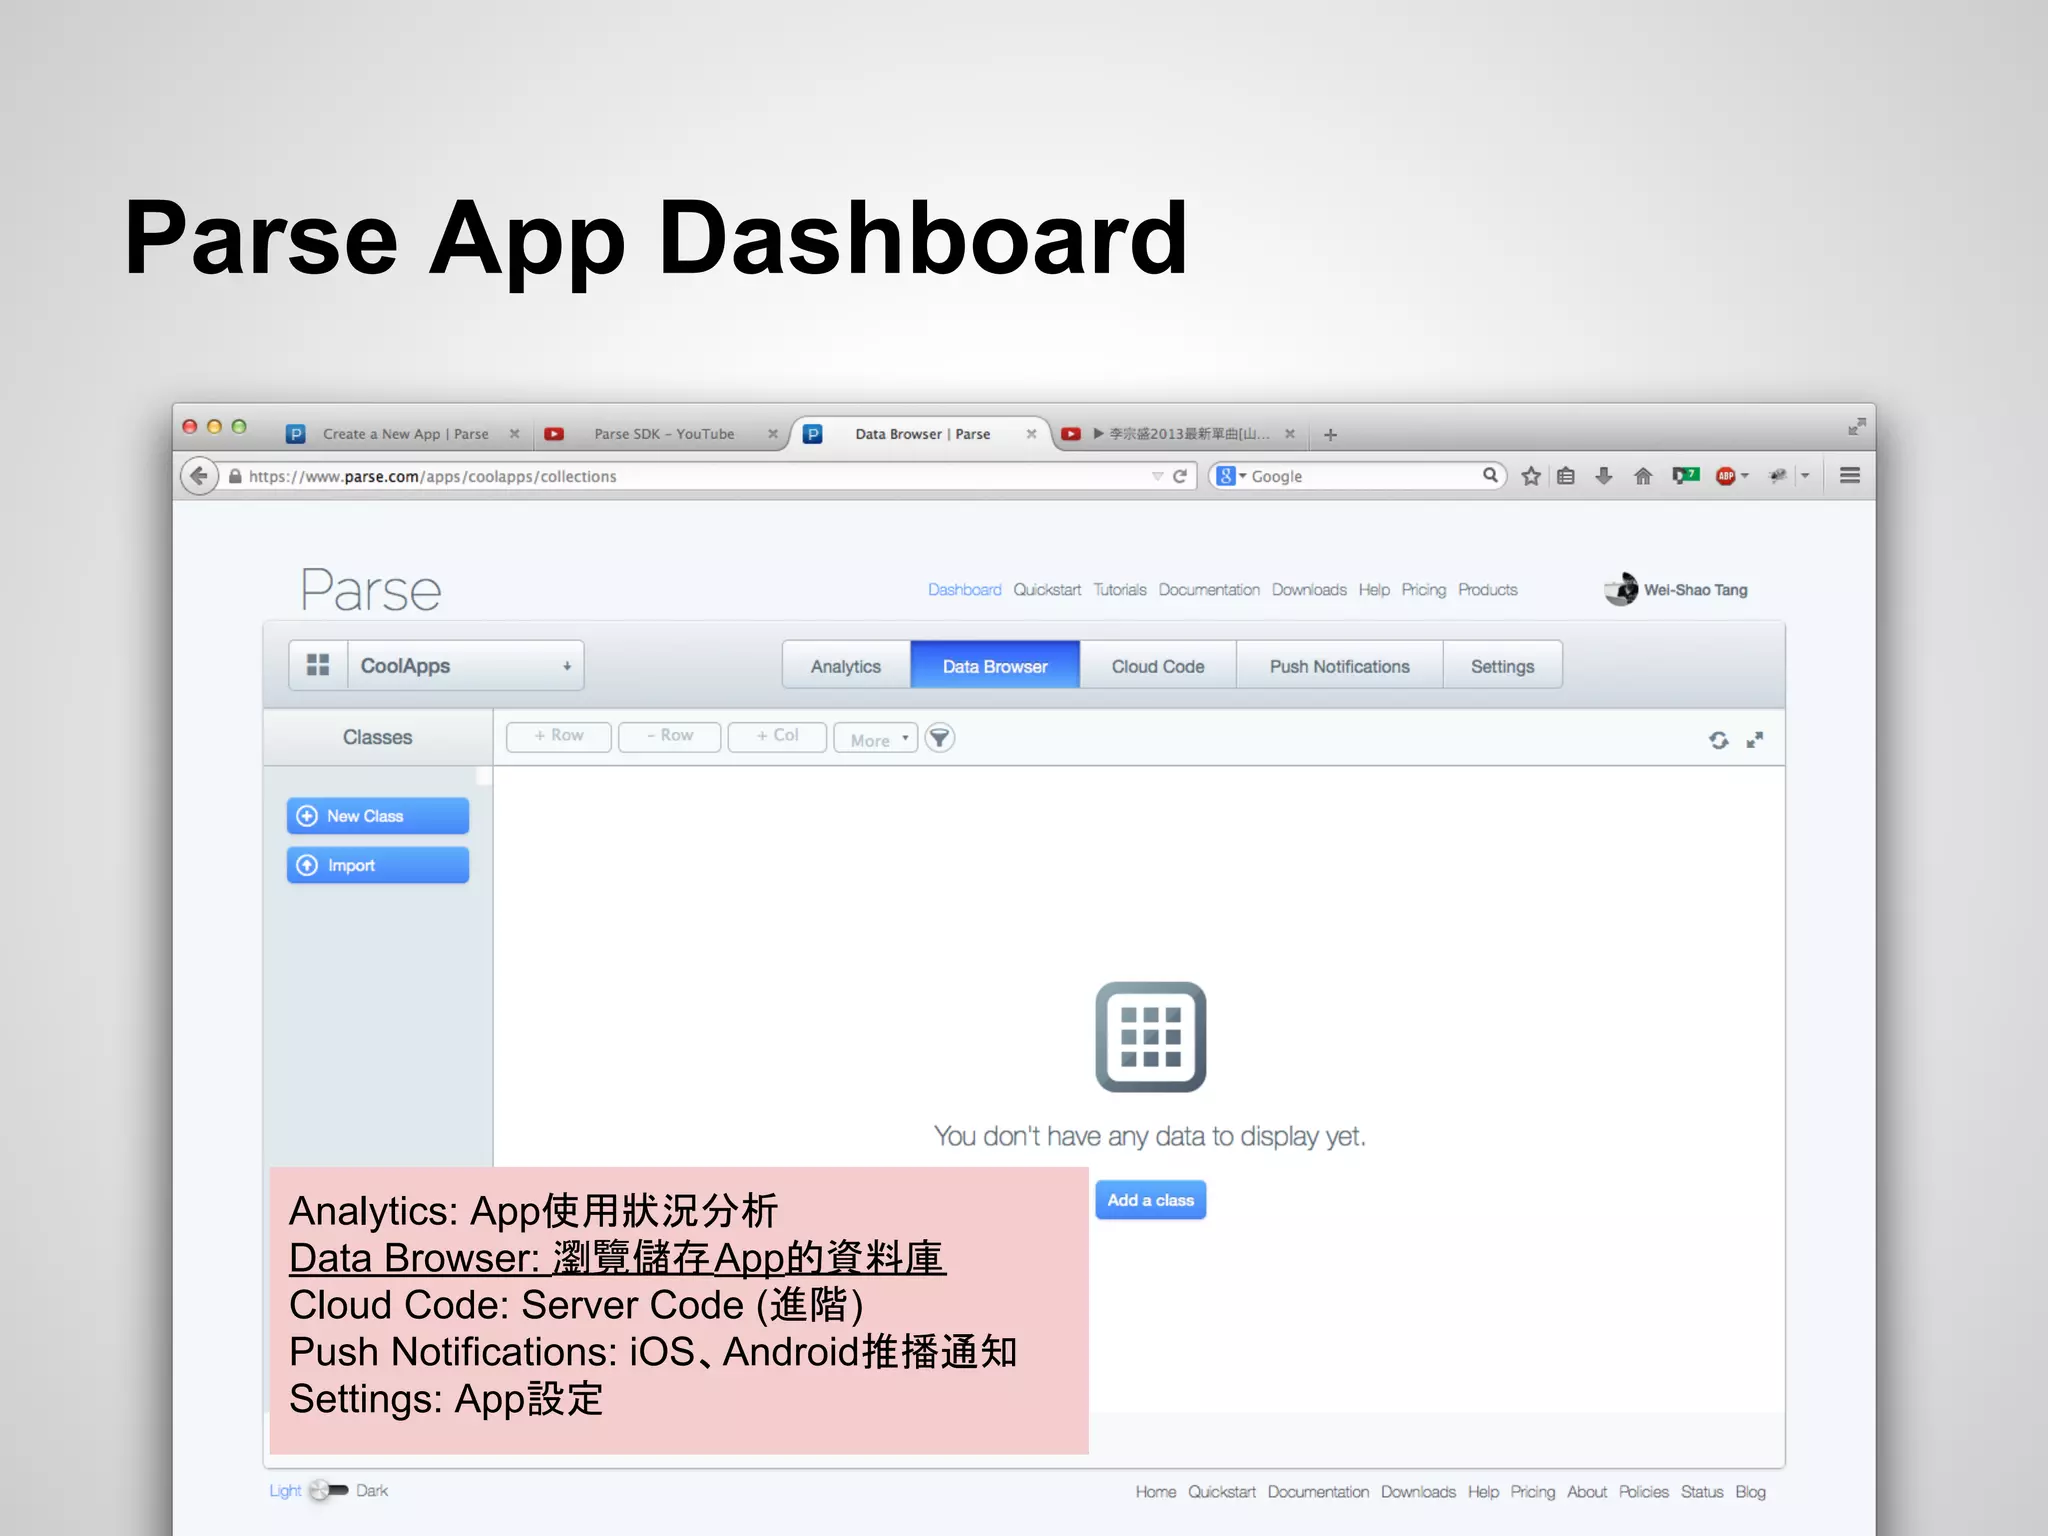
Task: Click the Adblock Plus ABP icon
Action: 1725,476
